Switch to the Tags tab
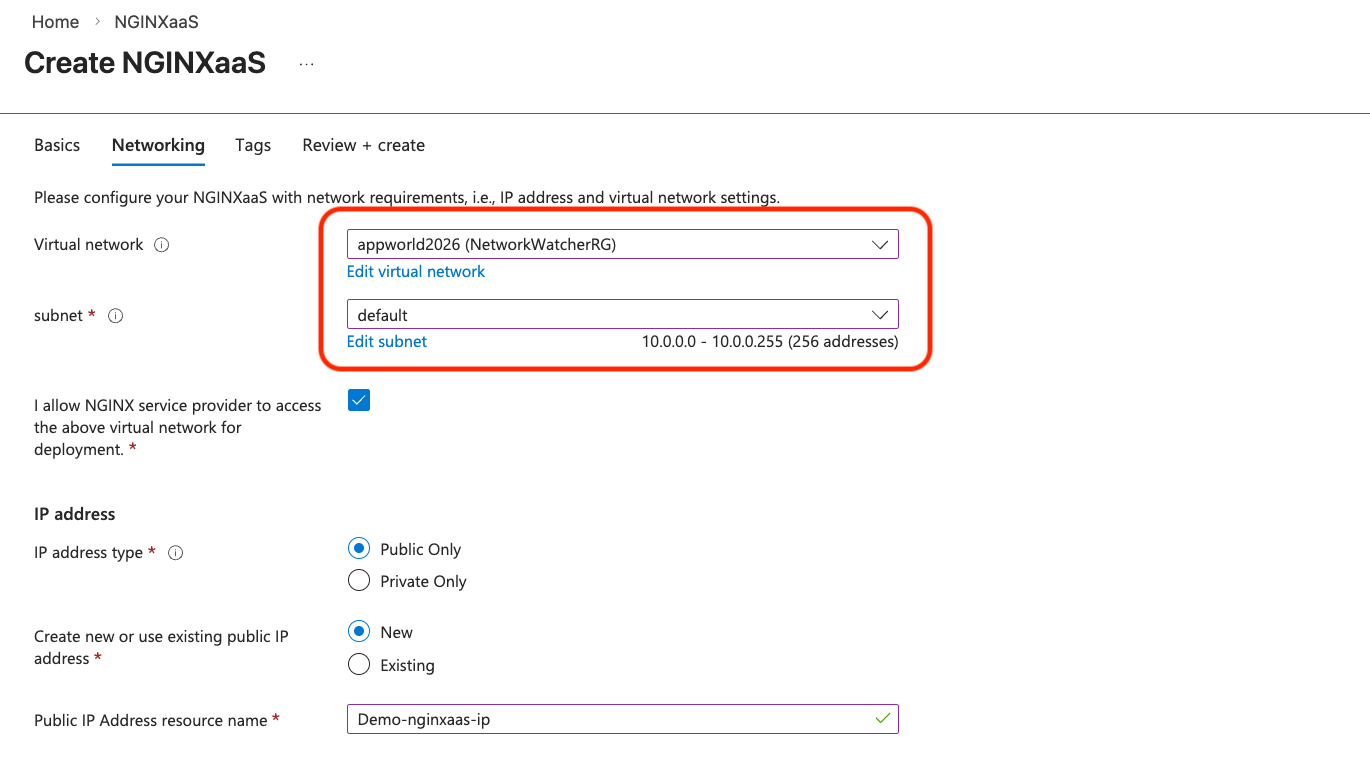The image size is (1370, 768). tap(253, 145)
